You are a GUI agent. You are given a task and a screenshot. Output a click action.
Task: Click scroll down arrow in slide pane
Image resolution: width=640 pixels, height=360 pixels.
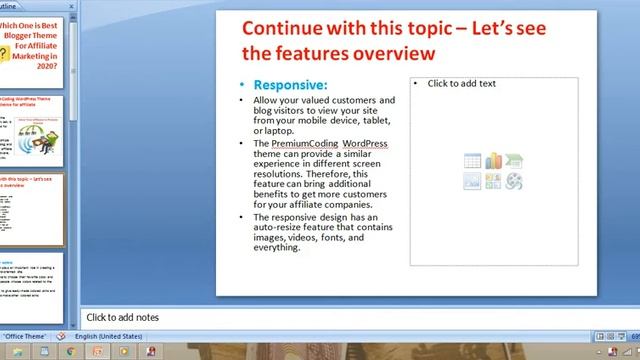(x=73, y=325)
